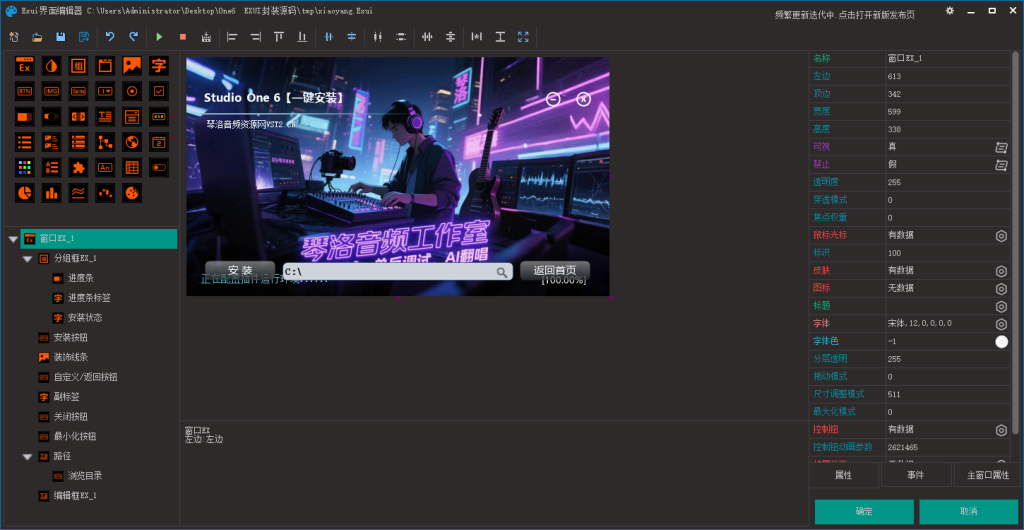Viewport: 1024px width, 530px height.
Task: Select the IMG image button component
Action: 52,91
